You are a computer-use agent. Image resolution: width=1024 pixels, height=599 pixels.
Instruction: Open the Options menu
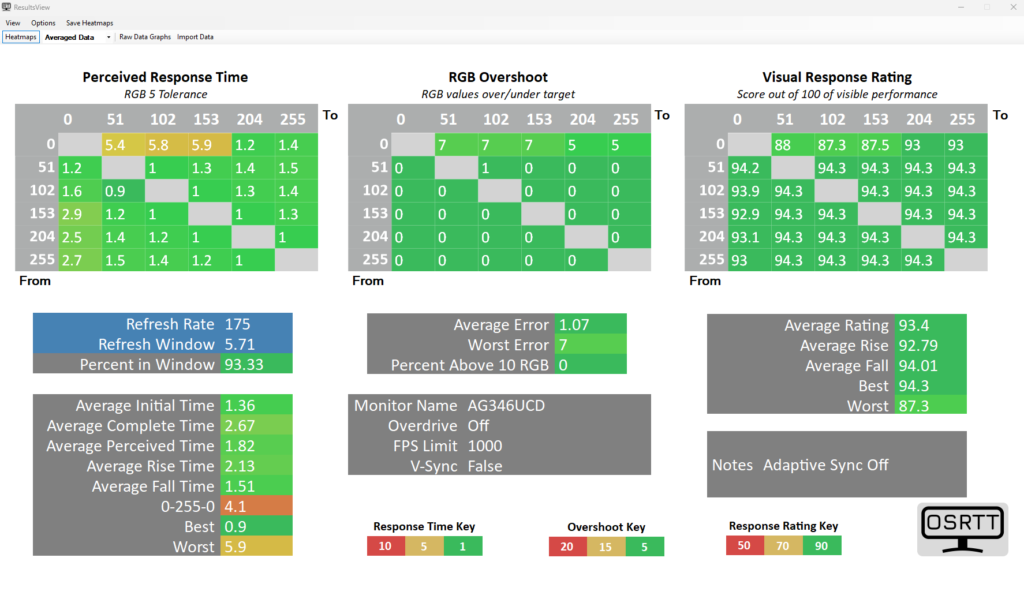point(43,22)
